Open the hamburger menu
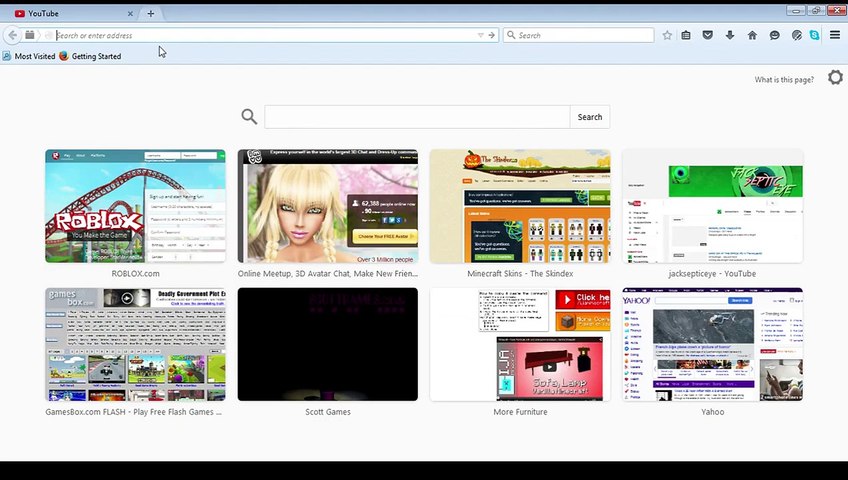This screenshot has height=480, width=848. [835, 35]
